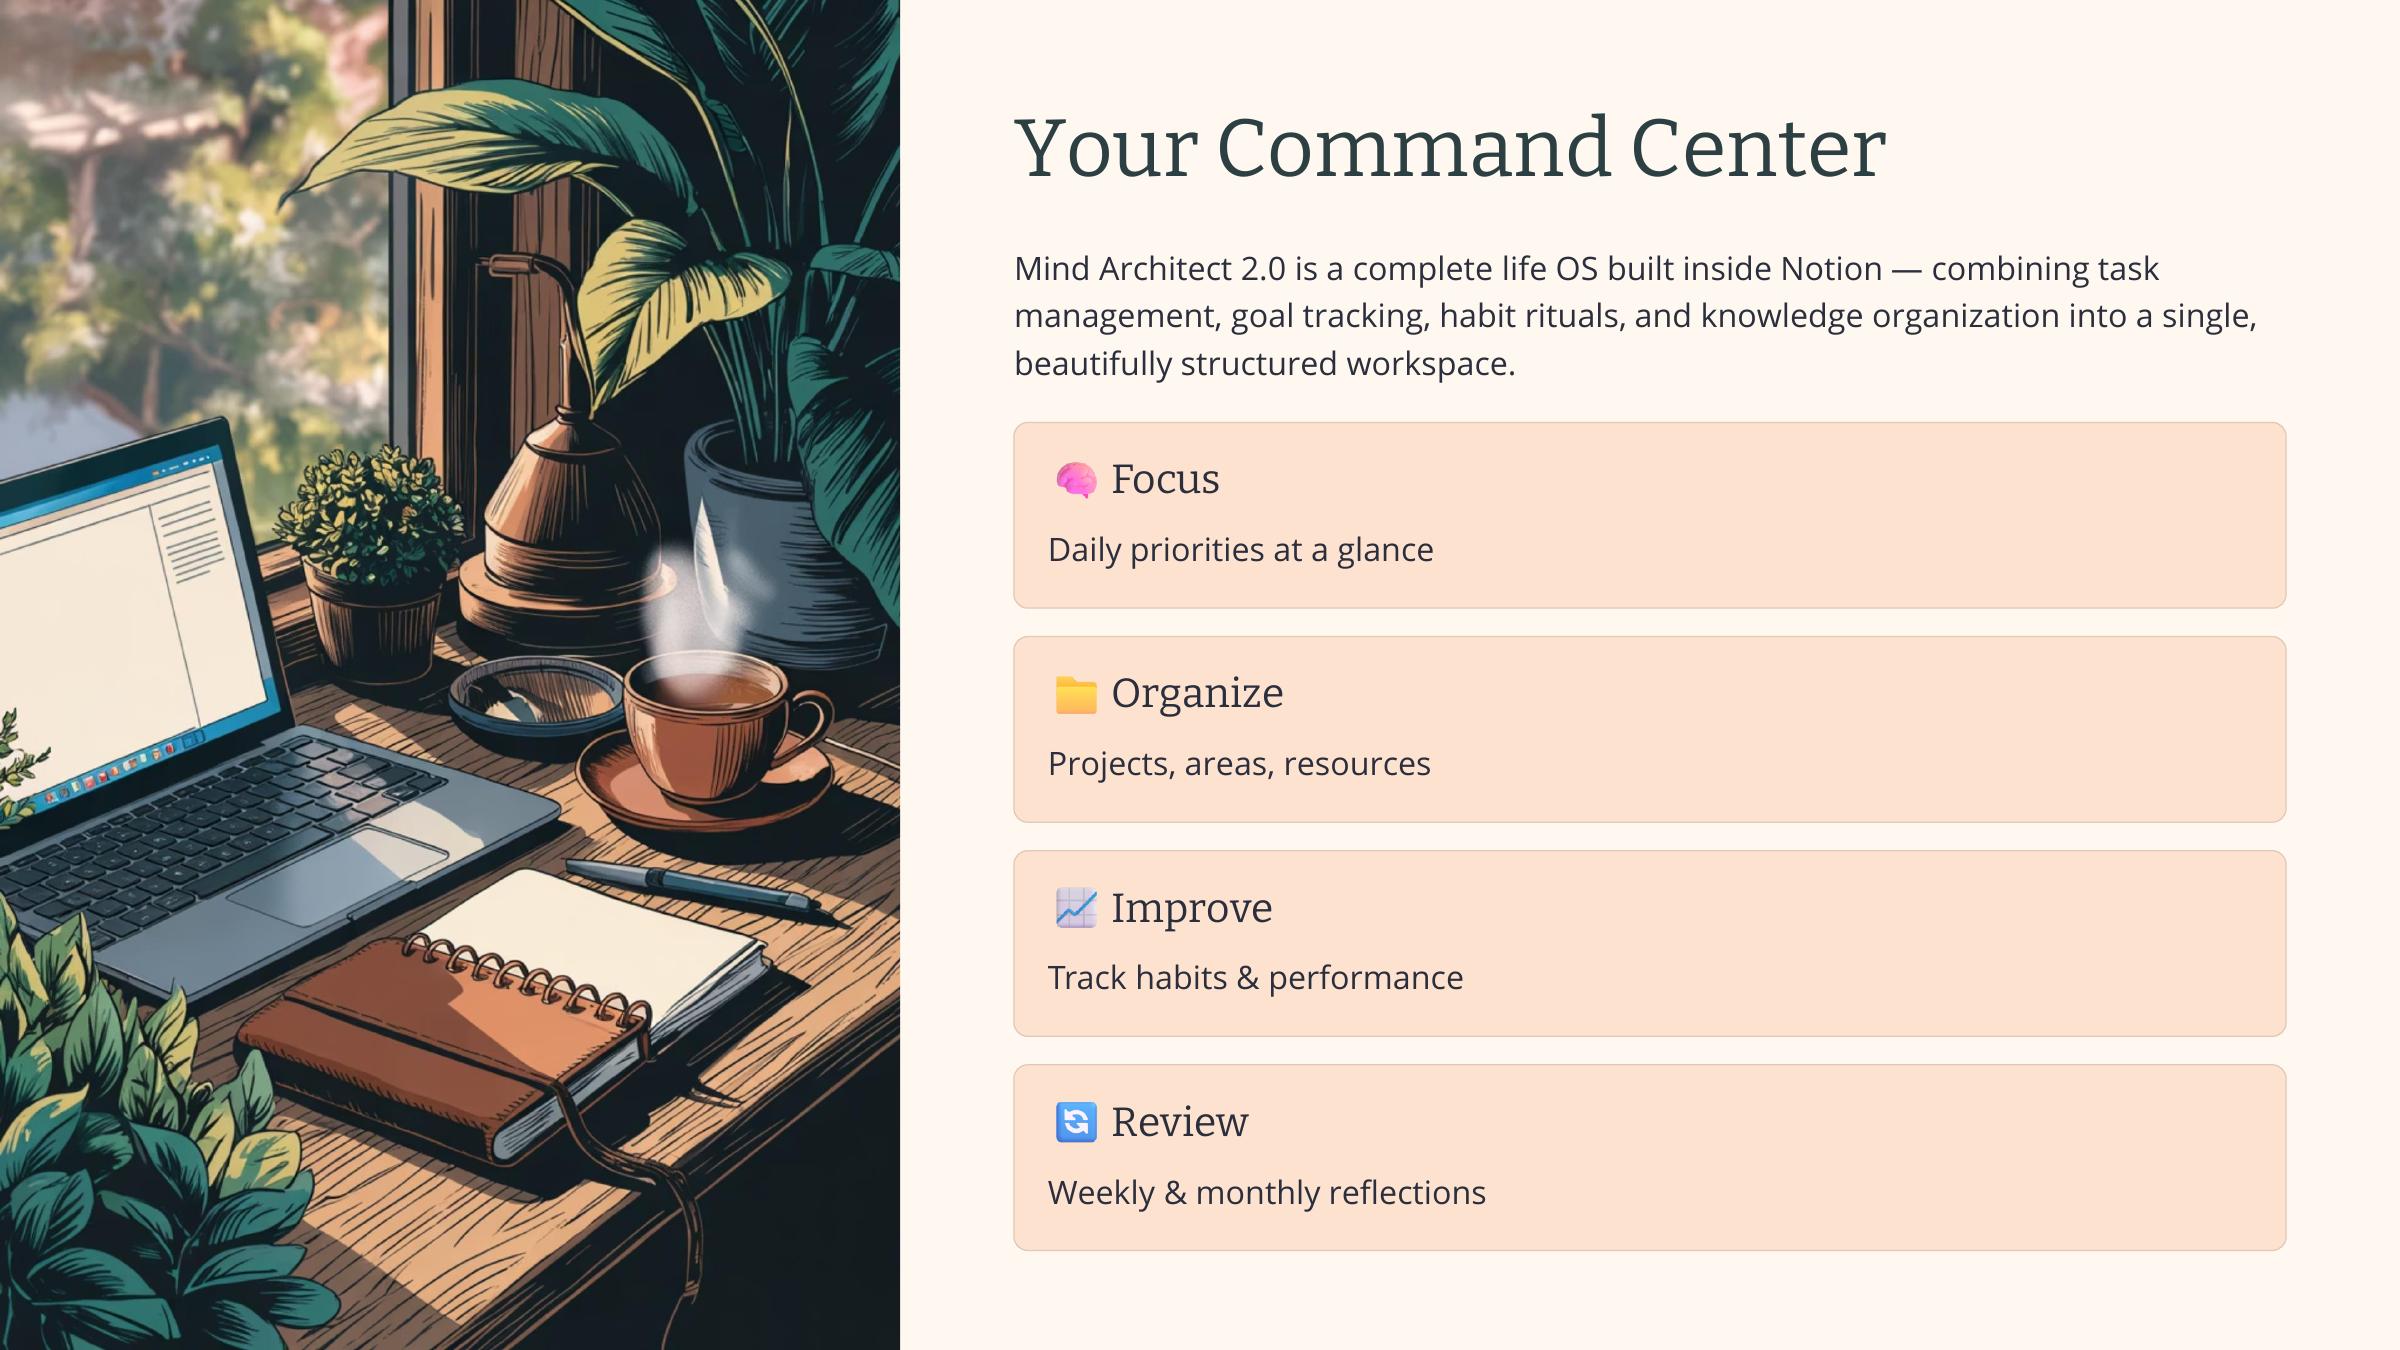Image resolution: width=2400 pixels, height=1350 pixels.
Task: Click "Projects, areas, resources" text
Action: [x=1239, y=764]
